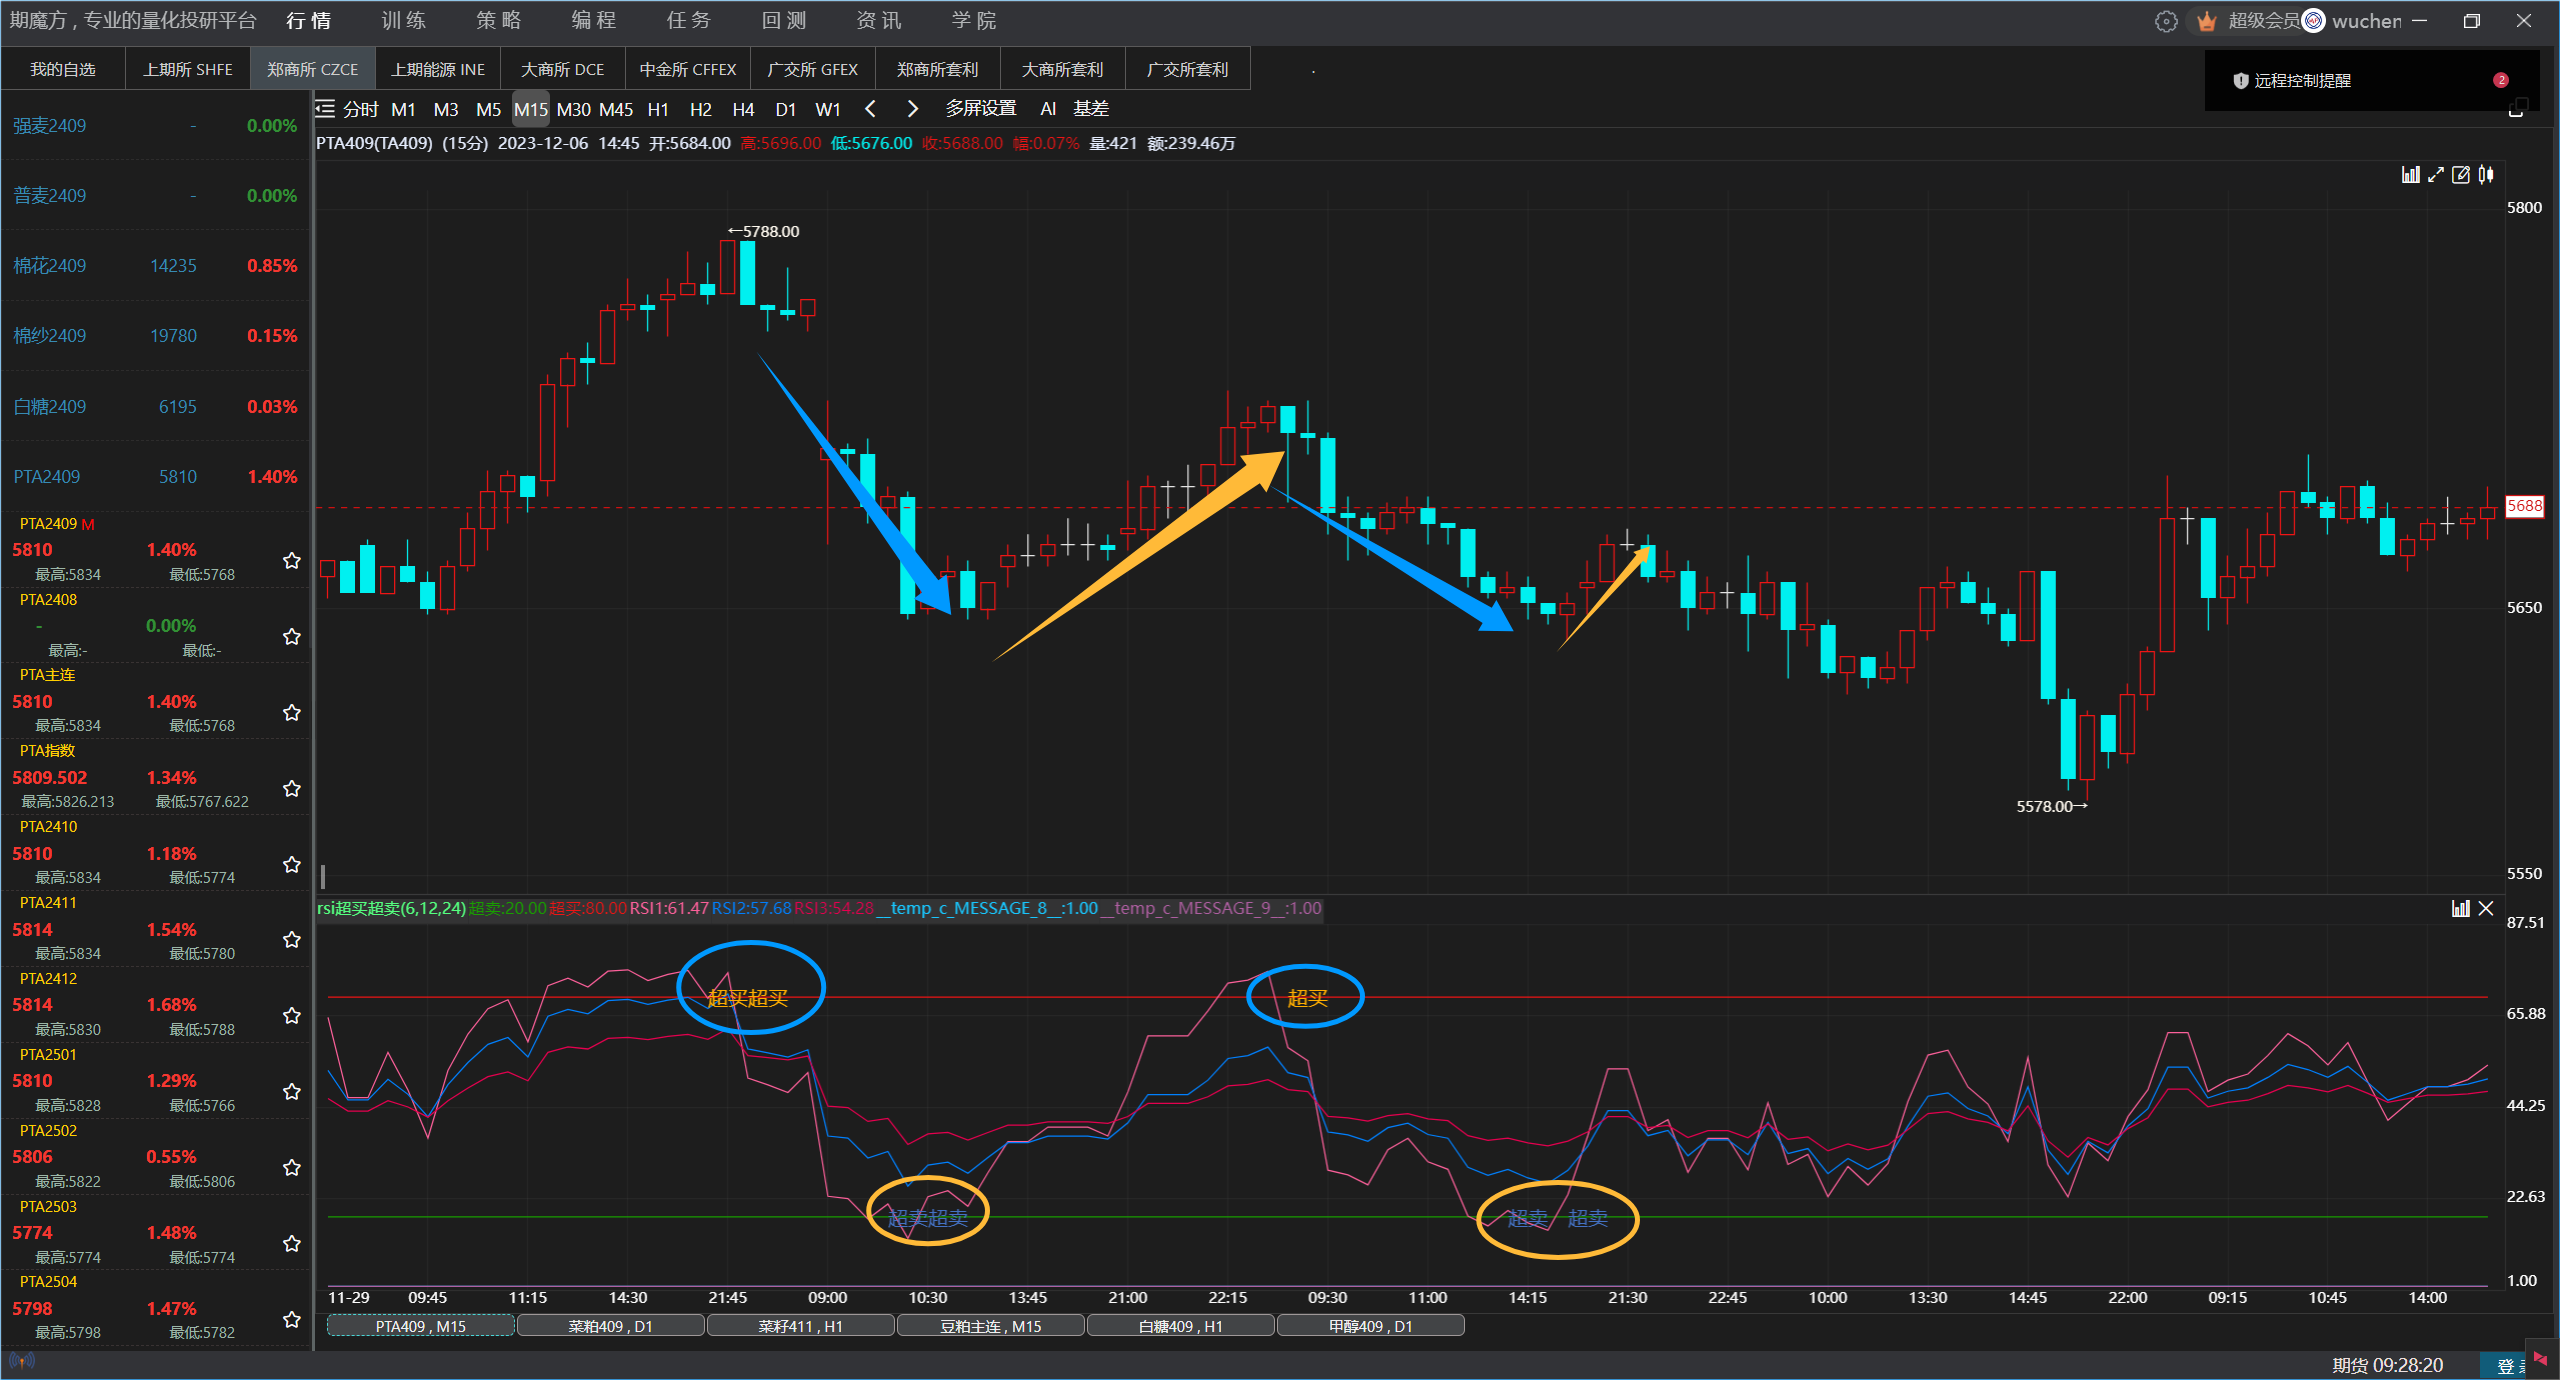Select the 强麦2409 quote row

[155, 126]
